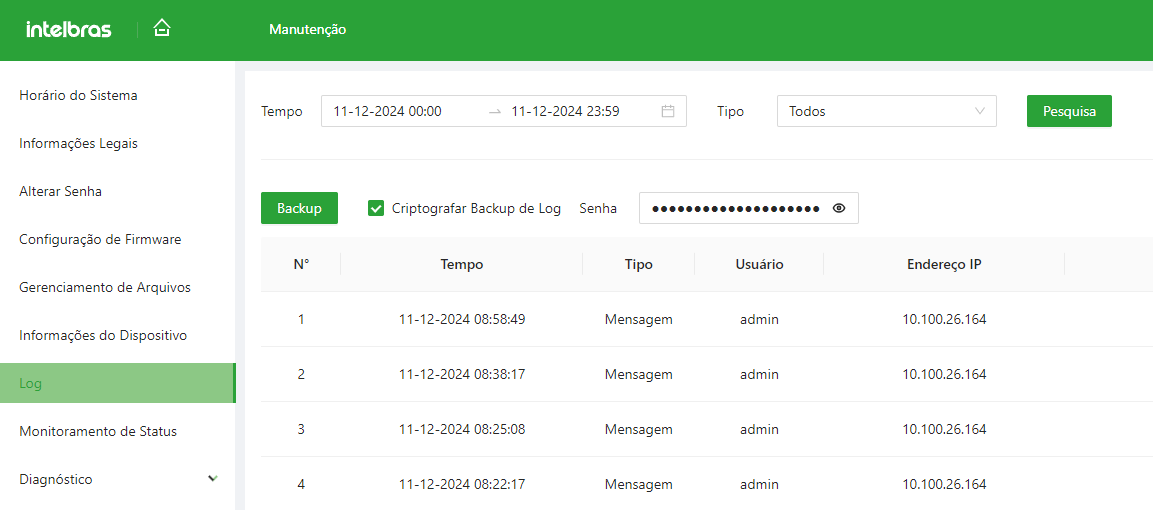Go to Horário do Sistema
The width and height of the screenshot is (1153, 510).
click(x=78, y=95)
